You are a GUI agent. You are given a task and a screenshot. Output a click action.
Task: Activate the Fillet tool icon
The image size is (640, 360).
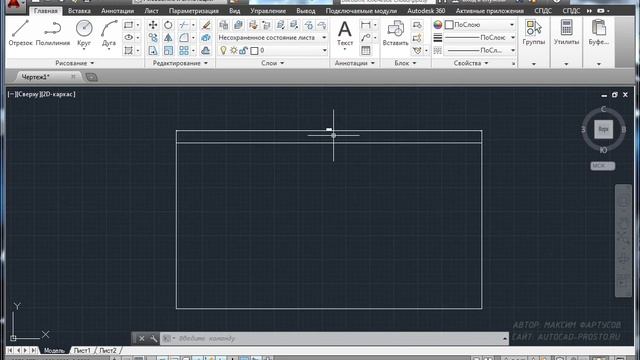tap(184, 38)
